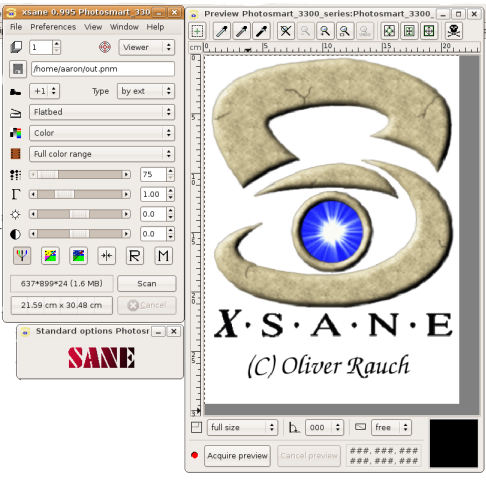Open the Window menu
This screenshot has width=486, height=480.
click(x=124, y=27)
